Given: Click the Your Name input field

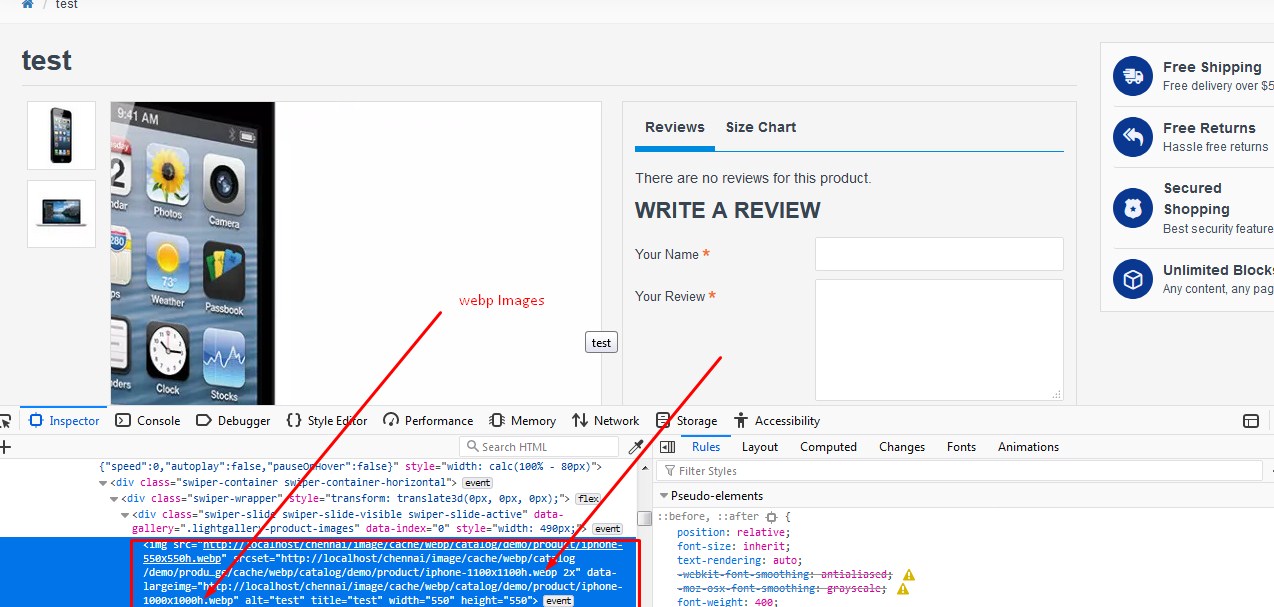Looking at the screenshot, I should 939,254.
